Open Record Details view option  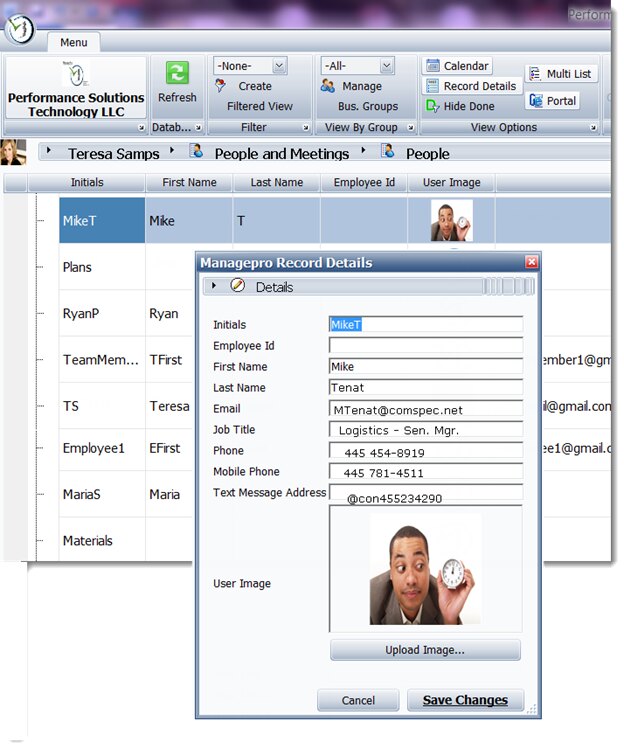click(472, 86)
